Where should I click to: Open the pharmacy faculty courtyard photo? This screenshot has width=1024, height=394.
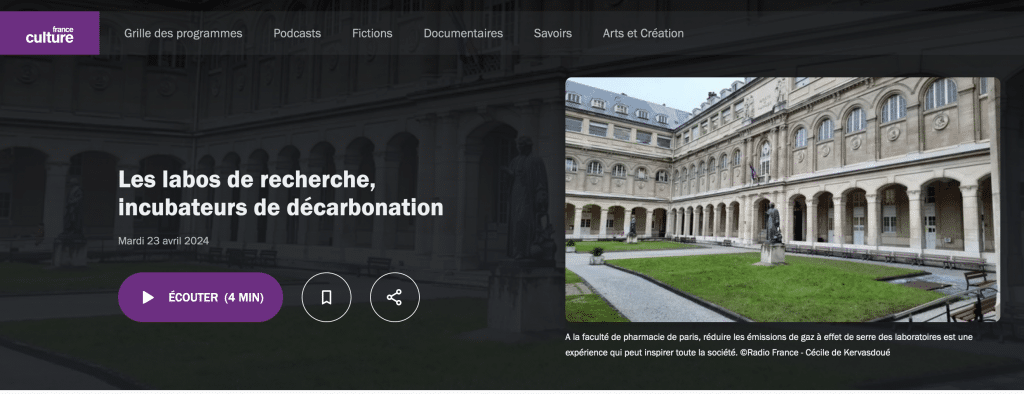(782, 200)
